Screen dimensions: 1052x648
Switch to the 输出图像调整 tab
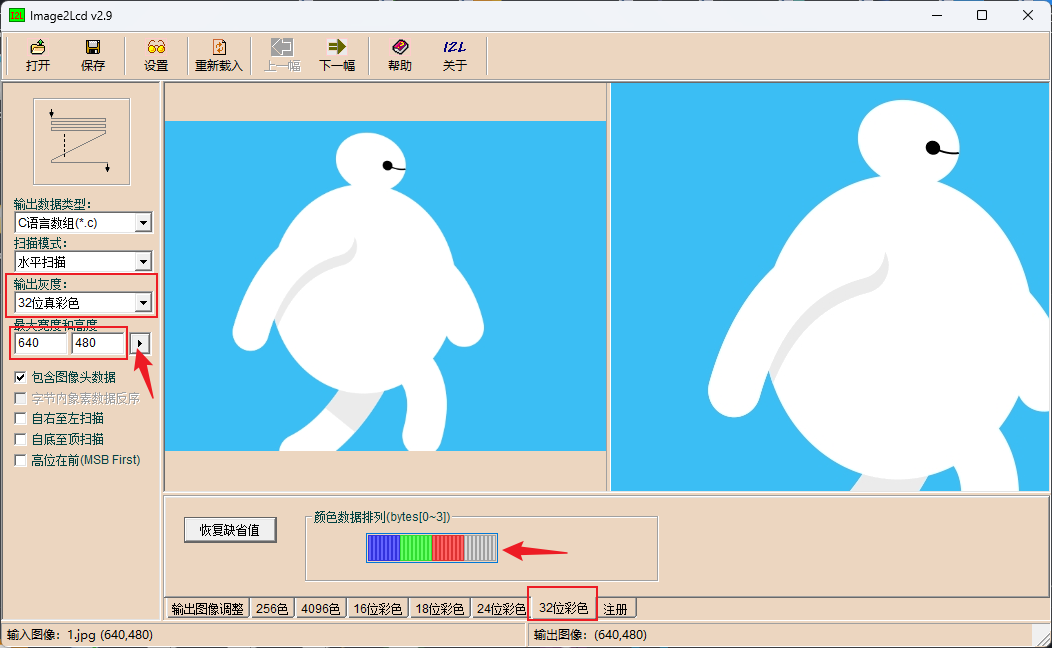click(207, 609)
